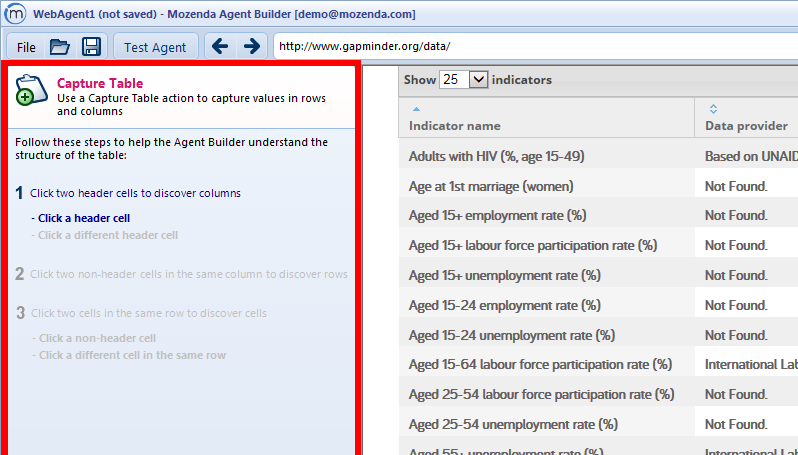Select the Data provider header cell
The image size is (798, 455).
click(745, 125)
